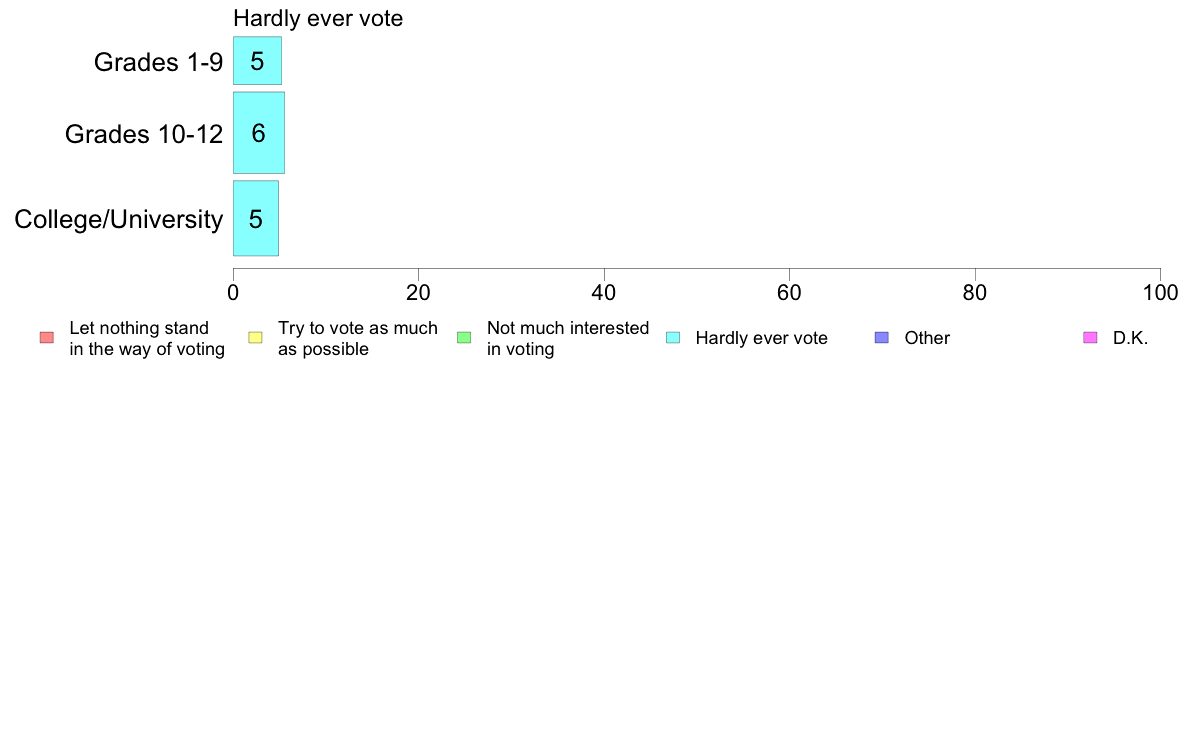Click the 'Hardly ever vote' chart title

point(318,18)
